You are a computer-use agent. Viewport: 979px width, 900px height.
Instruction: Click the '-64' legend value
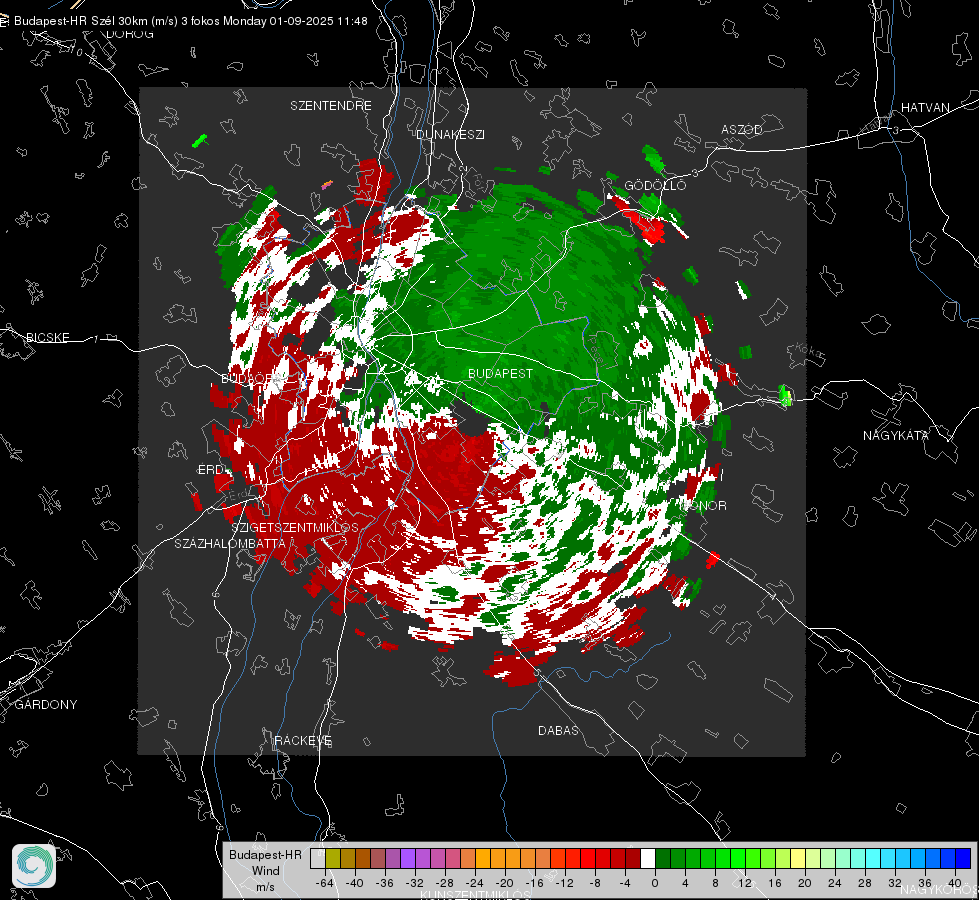[325, 883]
